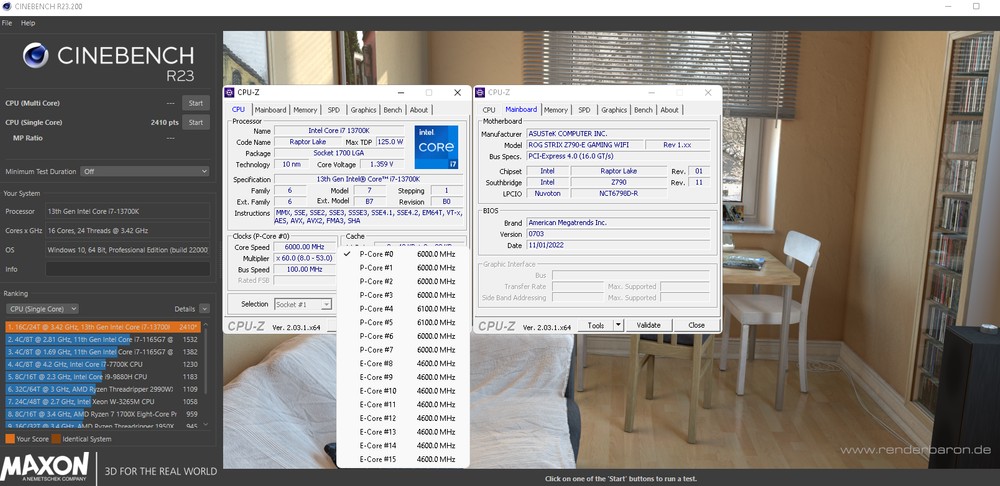This screenshot has height=486, width=1000.
Task: Click the Maxon logo at bottom left
Action: point(45,467)
